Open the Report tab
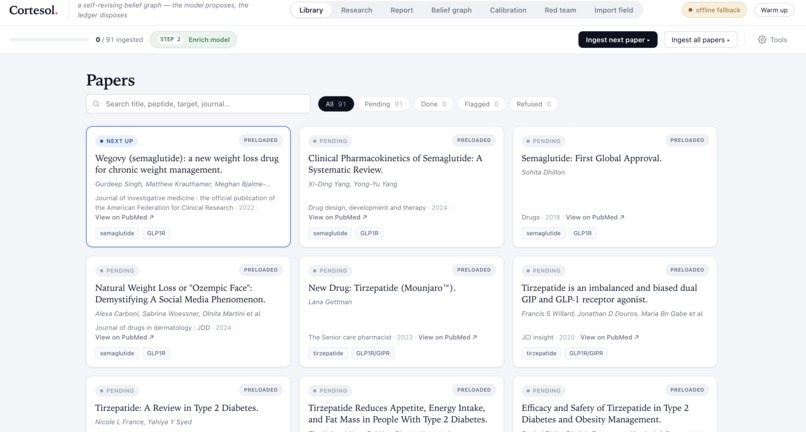This screenshot has height=432, width=806. [401, 10]
